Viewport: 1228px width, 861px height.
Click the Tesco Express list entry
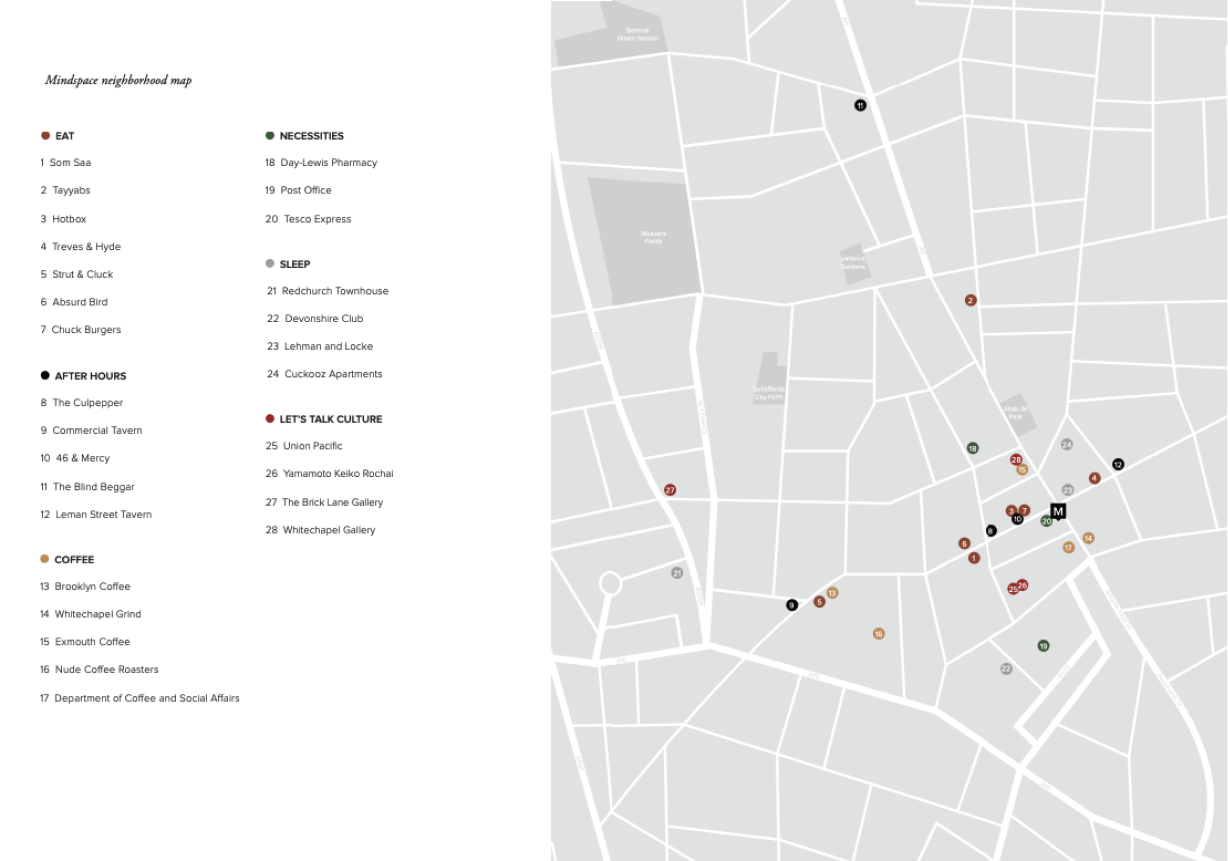tap(317, 219)
